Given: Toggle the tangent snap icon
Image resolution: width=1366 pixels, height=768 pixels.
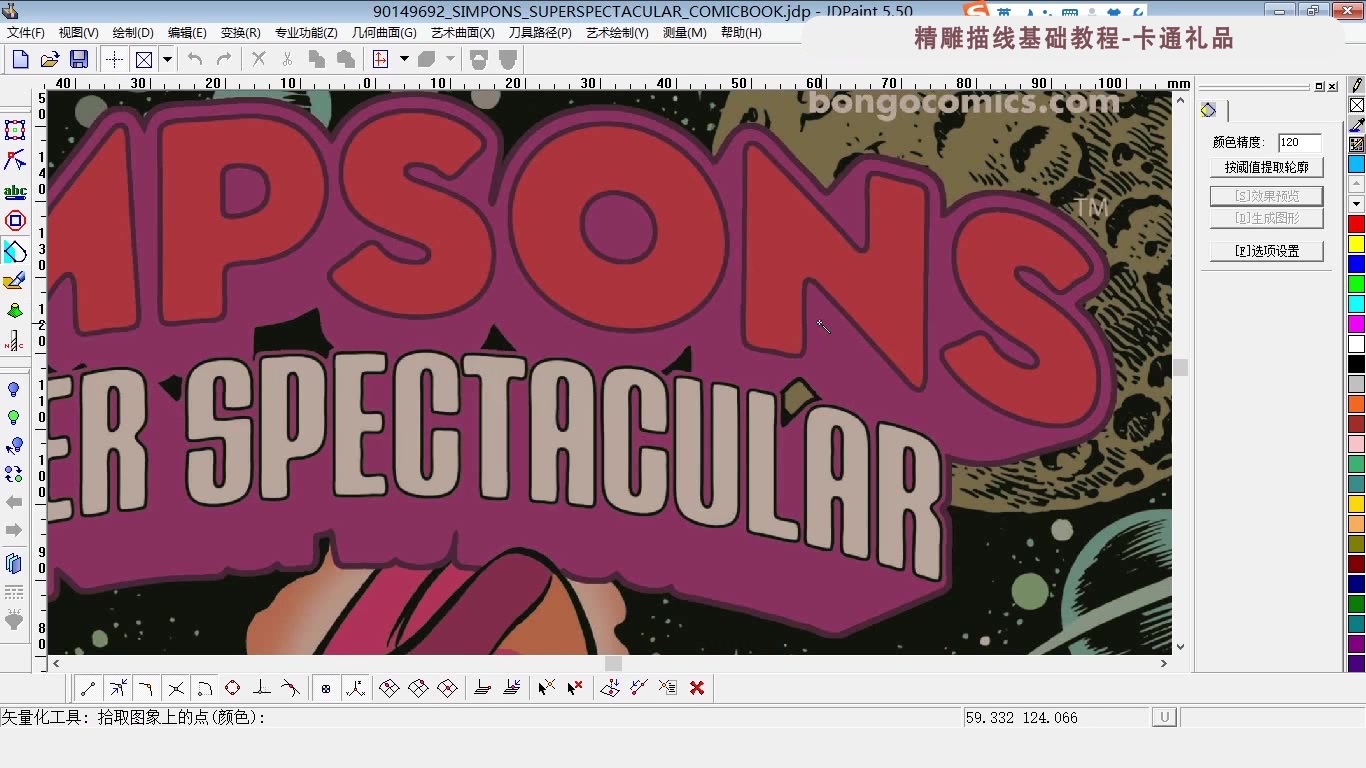Looking at the screenshot, I should (291, 688).
